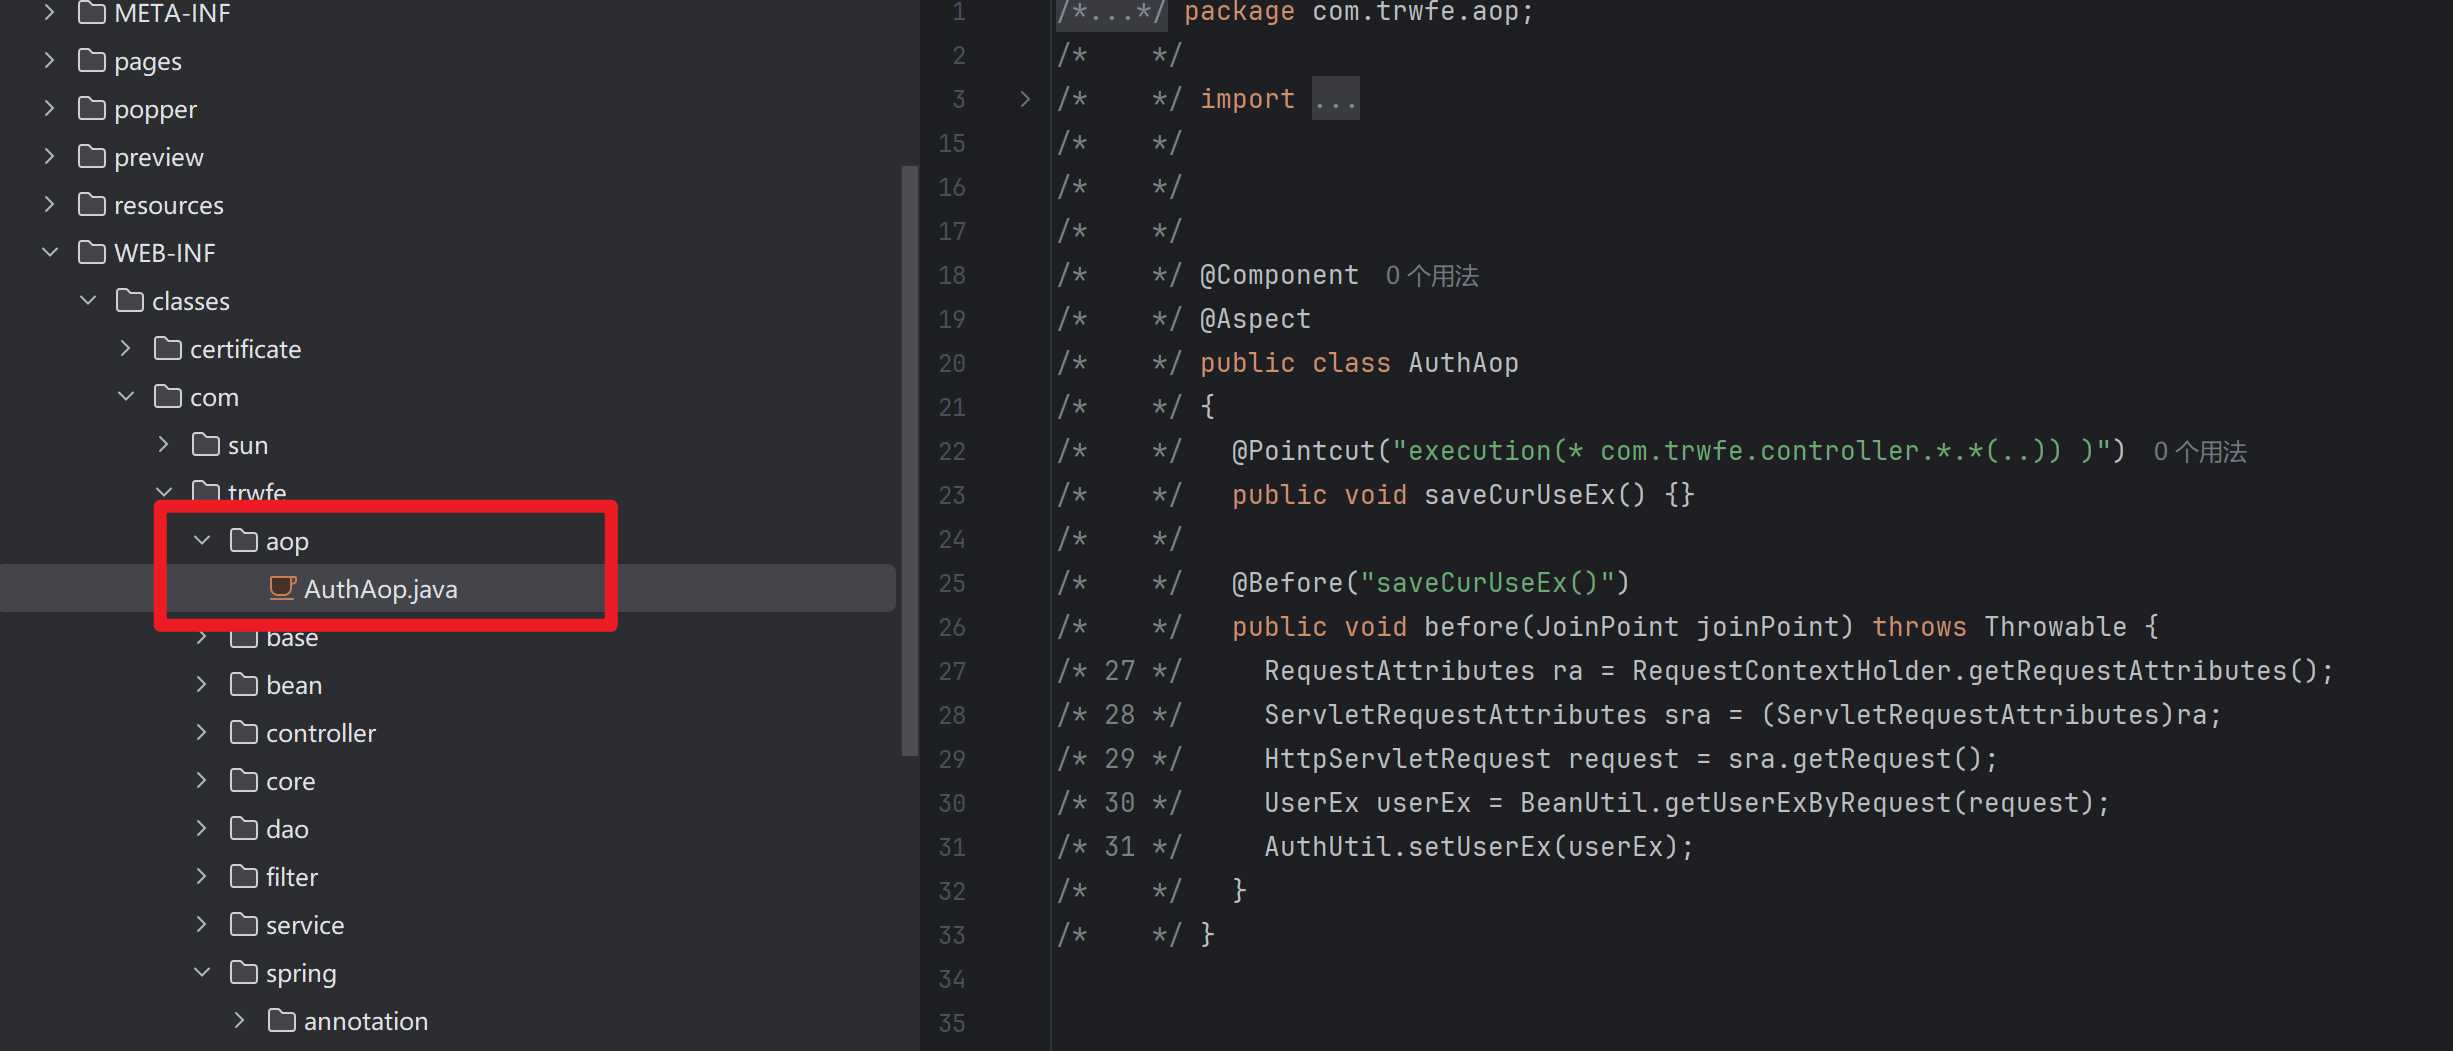Click the service folder icon
This screenshot has height=1051, width=2453.
(244, 925)
